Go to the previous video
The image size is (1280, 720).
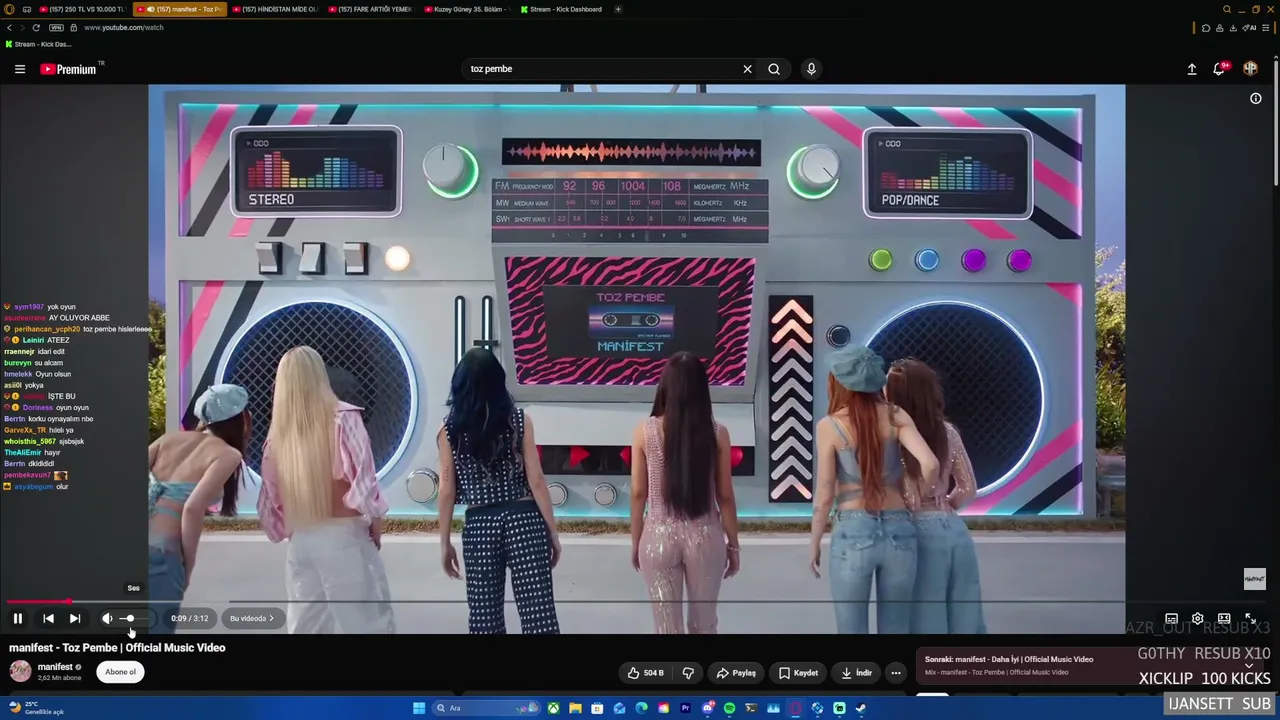(x=48, y=618)
